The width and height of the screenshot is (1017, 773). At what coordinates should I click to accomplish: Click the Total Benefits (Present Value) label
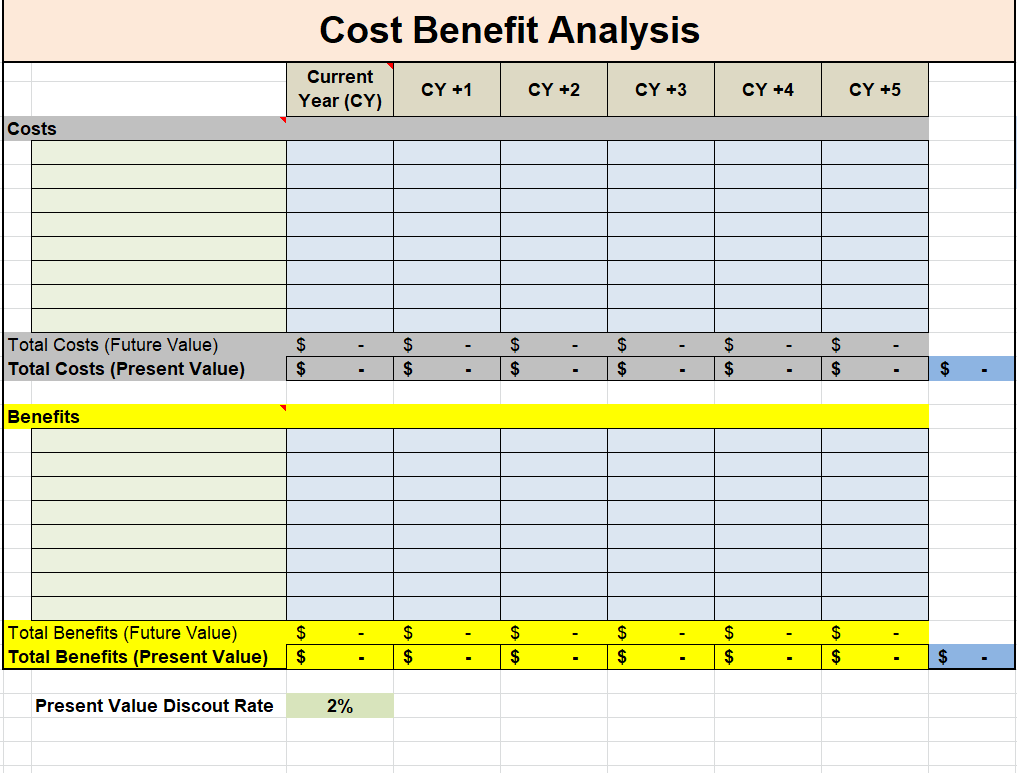(138, 657)
